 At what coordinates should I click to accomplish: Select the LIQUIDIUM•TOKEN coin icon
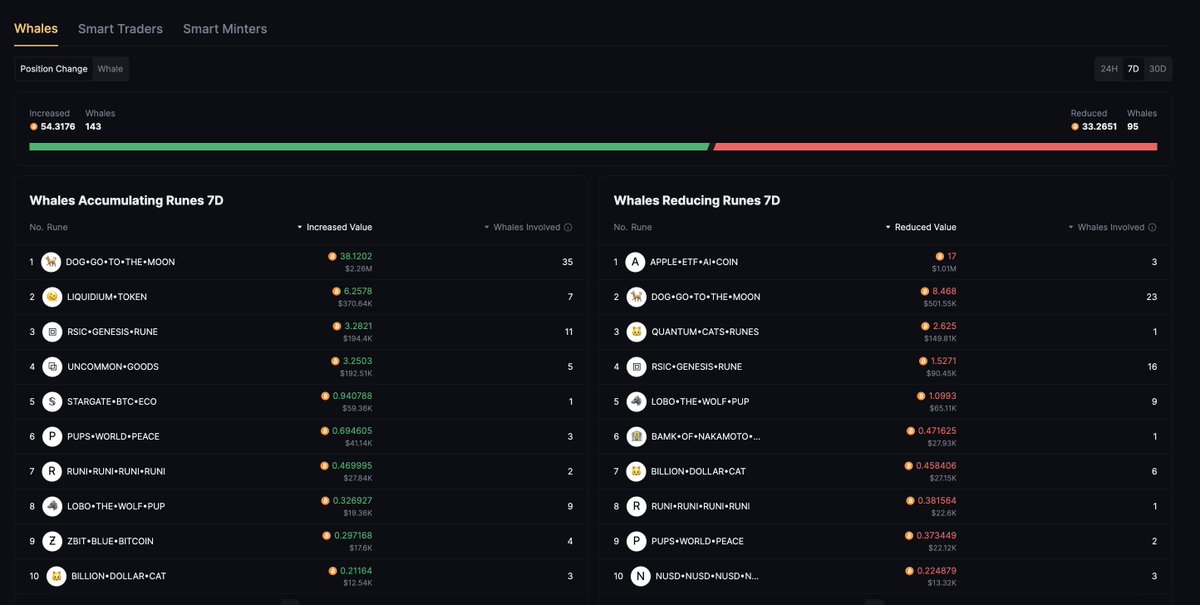click(x=51, y=296)
